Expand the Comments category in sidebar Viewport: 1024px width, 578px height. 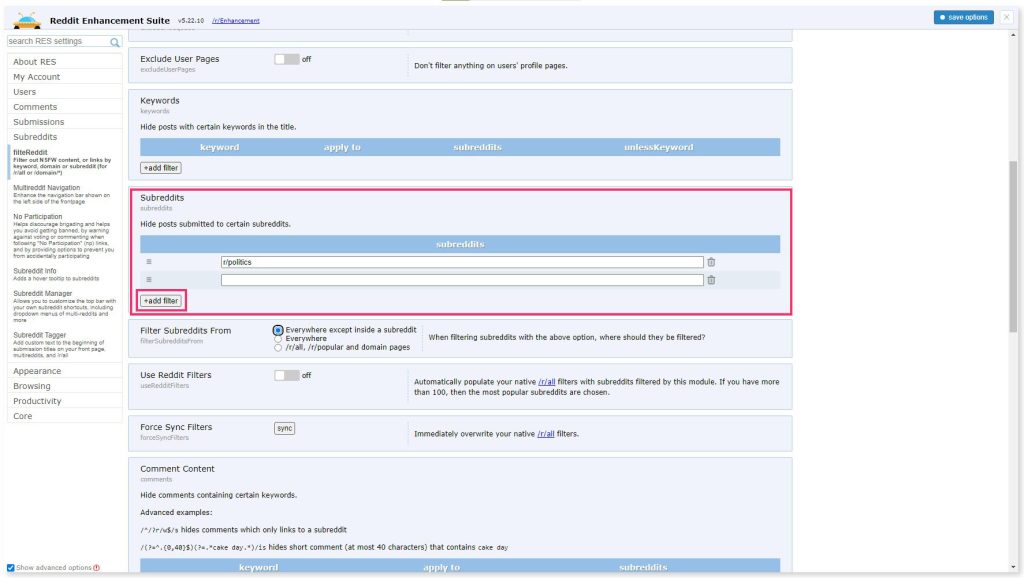[x=35, y=107]
